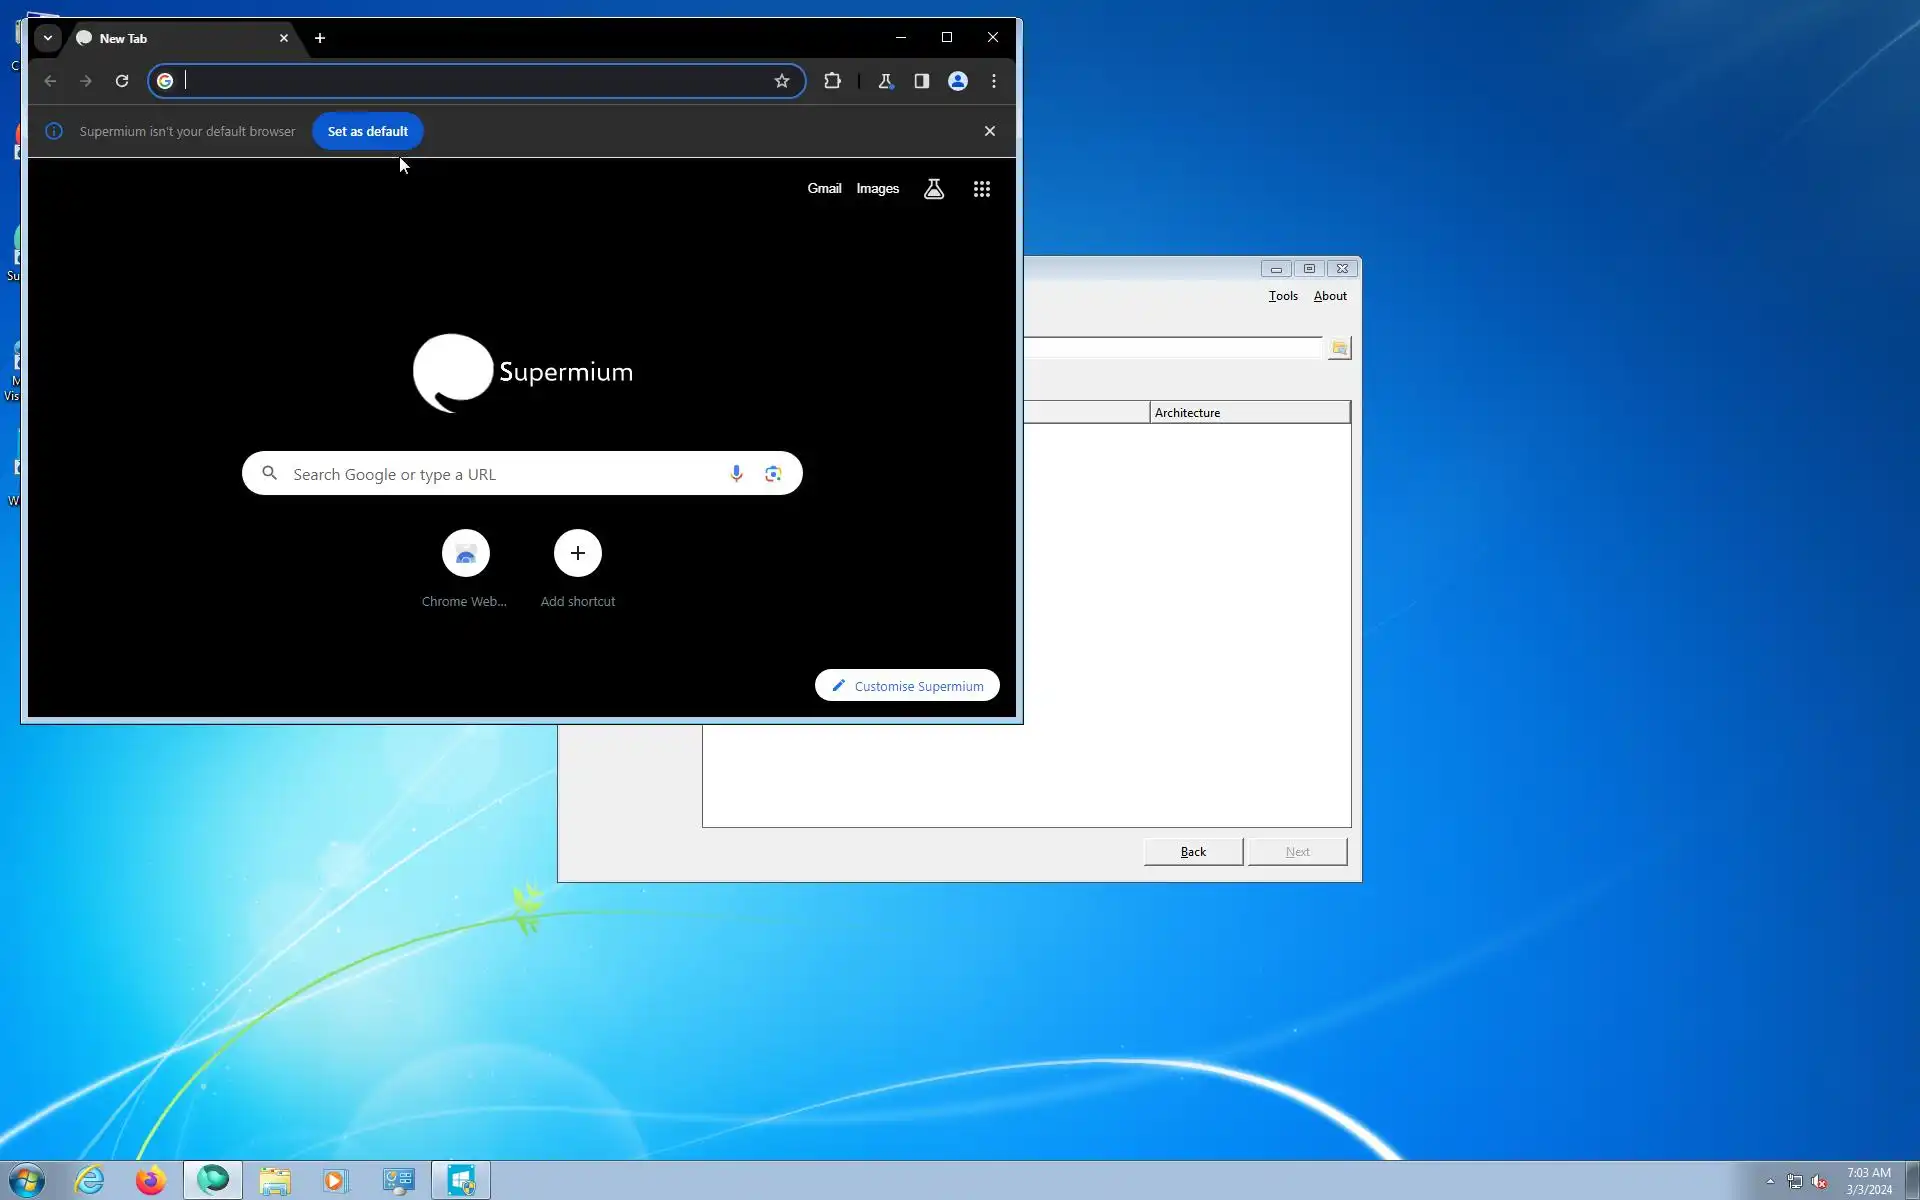
Task: Open the three-dot browser menu
Action: click(993, 81)
